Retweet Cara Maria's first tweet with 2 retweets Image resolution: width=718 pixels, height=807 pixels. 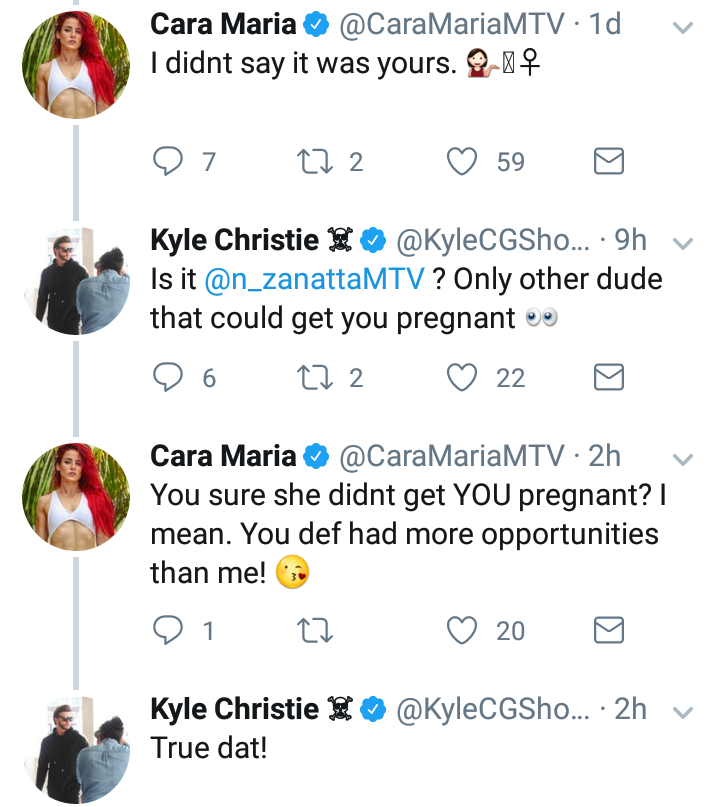click(x=315, y=161)
